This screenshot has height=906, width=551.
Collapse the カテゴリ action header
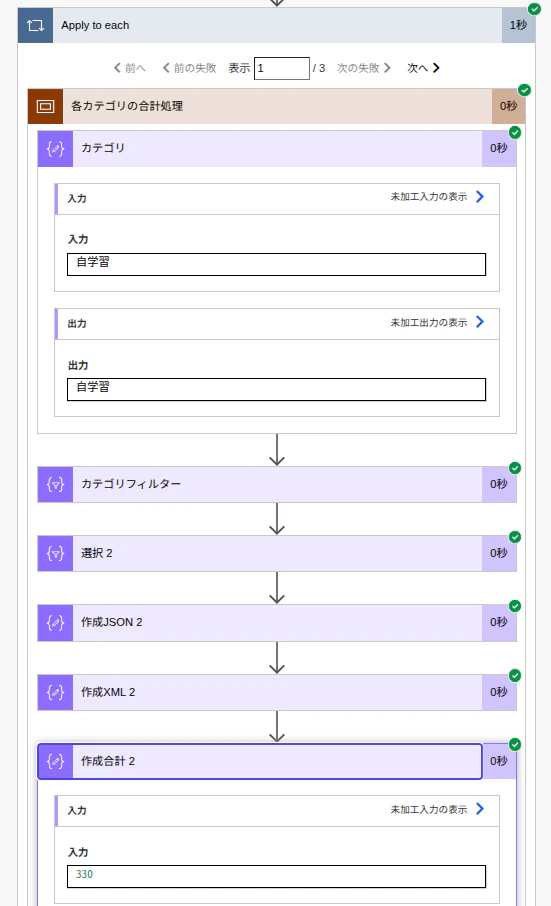277,149
